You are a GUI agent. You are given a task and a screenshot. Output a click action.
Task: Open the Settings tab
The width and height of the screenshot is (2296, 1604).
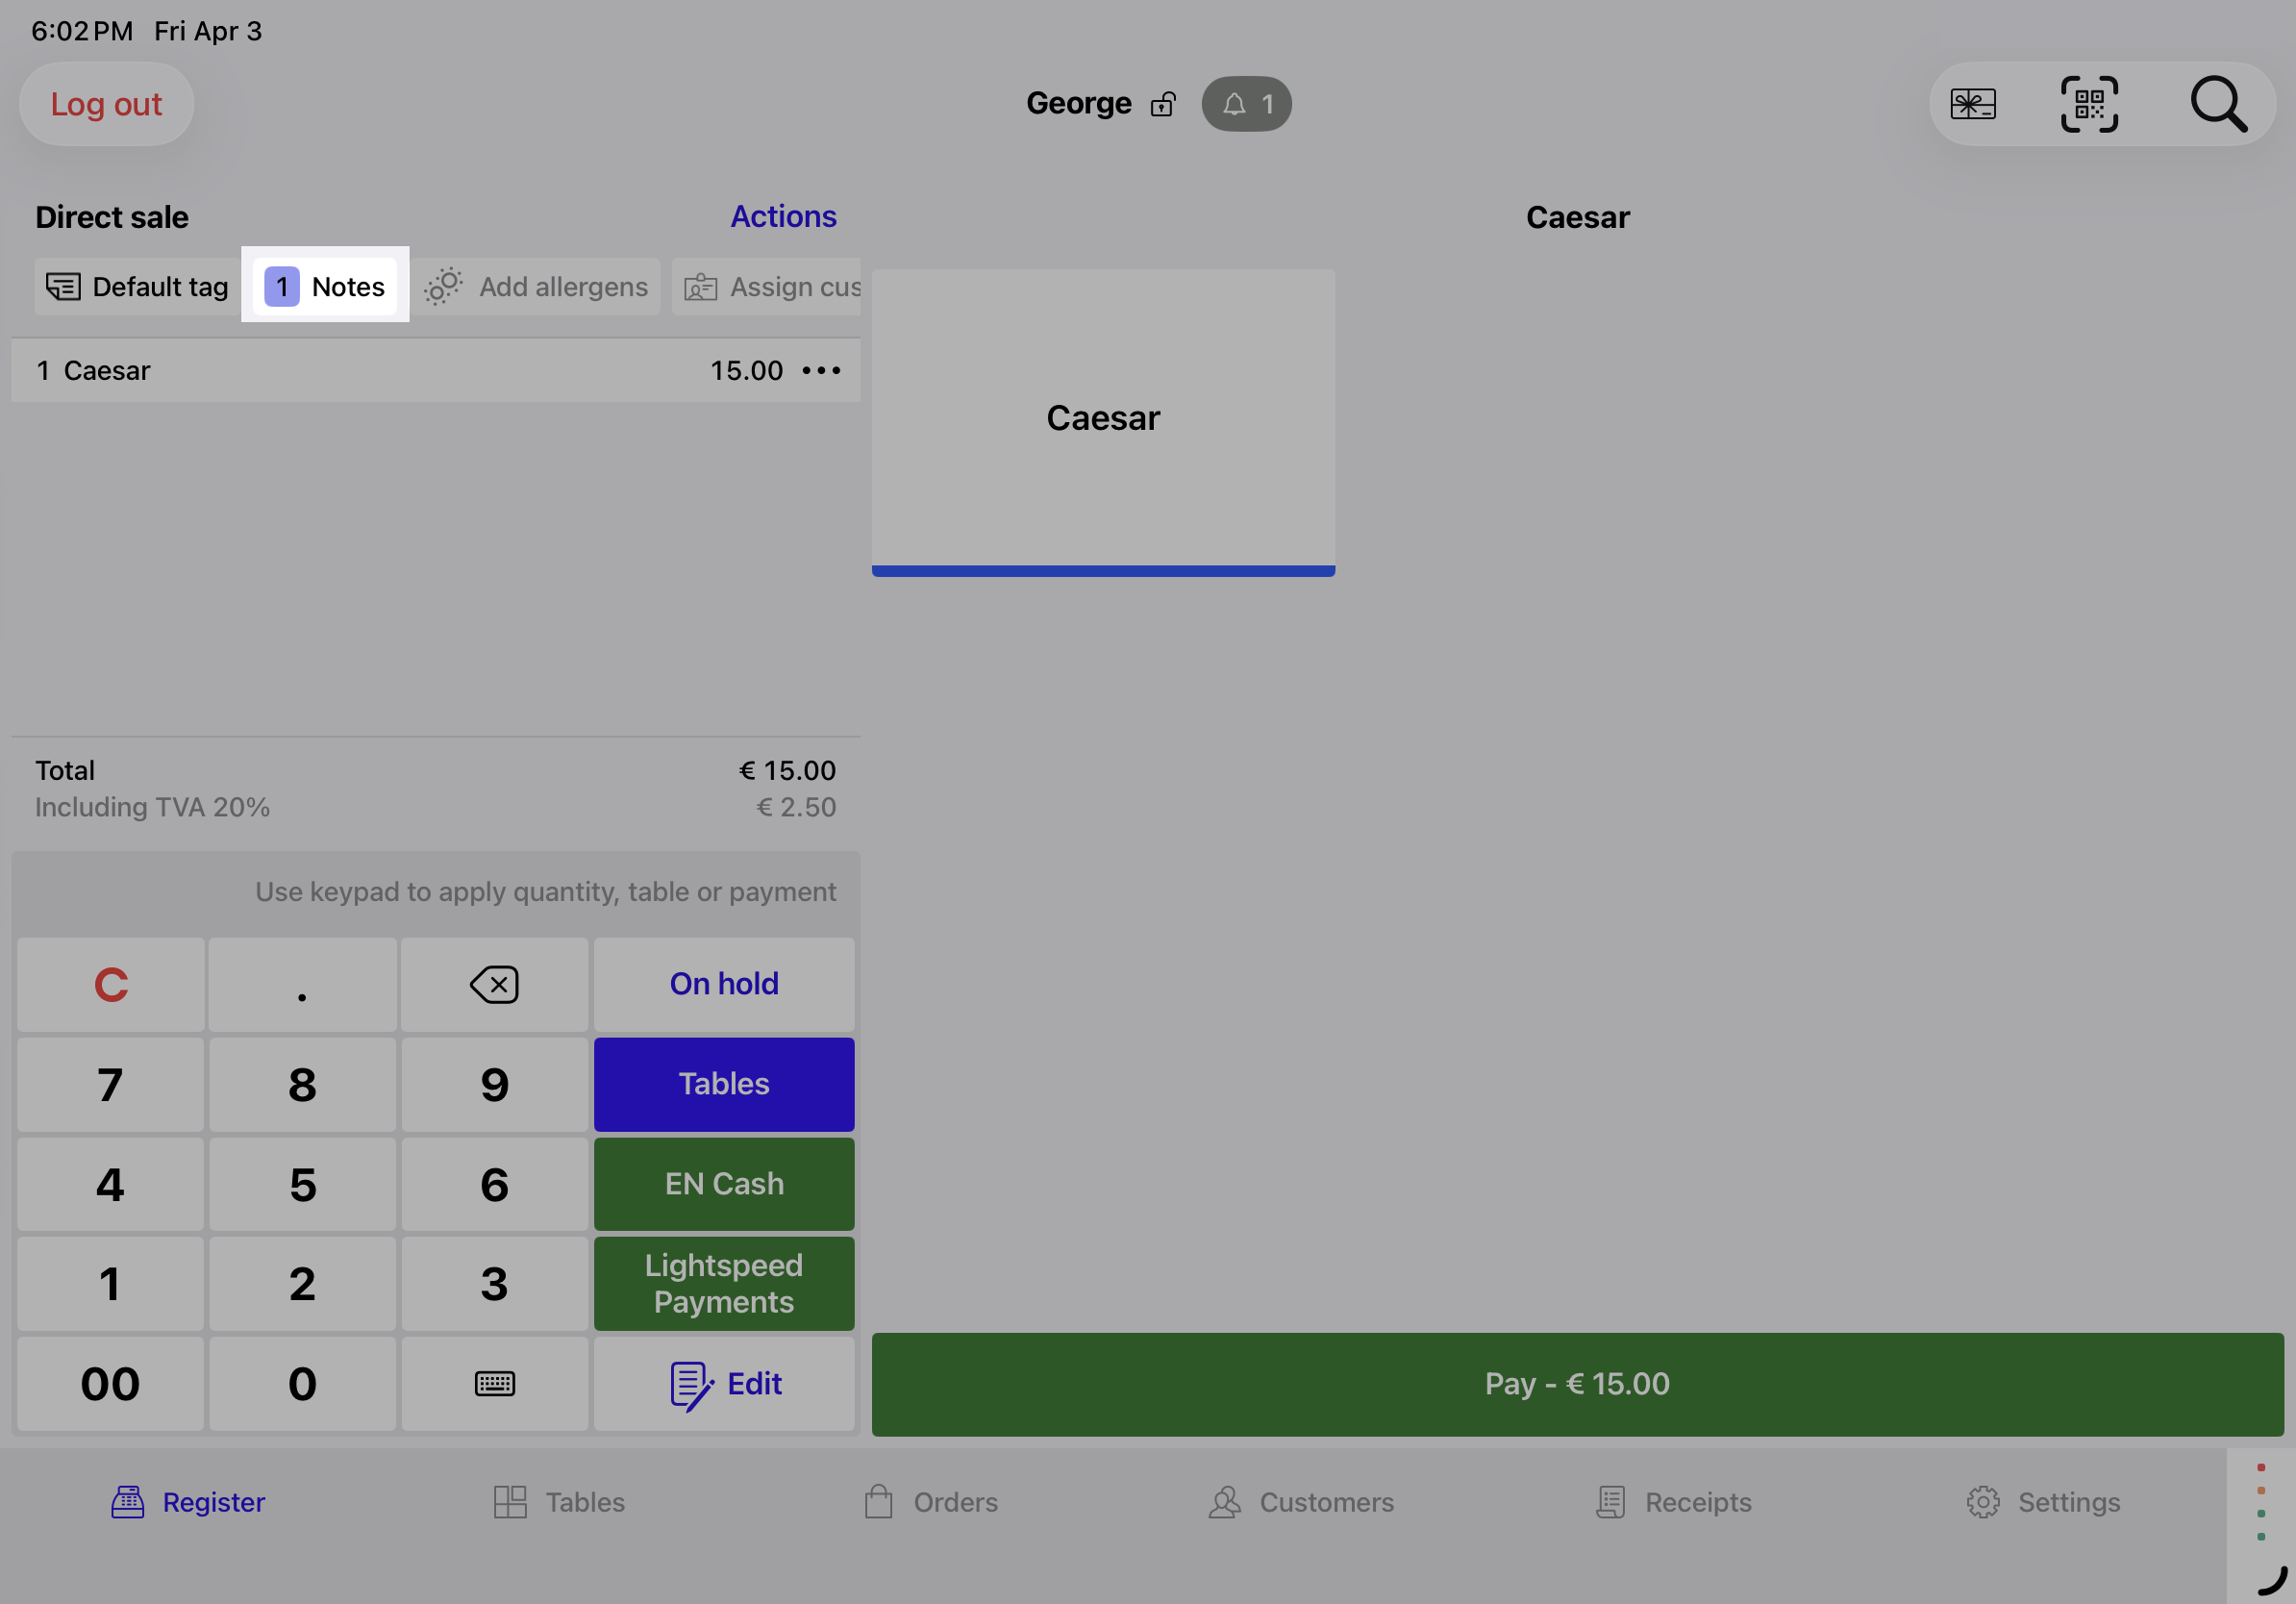click(x=2042, y=1501)
